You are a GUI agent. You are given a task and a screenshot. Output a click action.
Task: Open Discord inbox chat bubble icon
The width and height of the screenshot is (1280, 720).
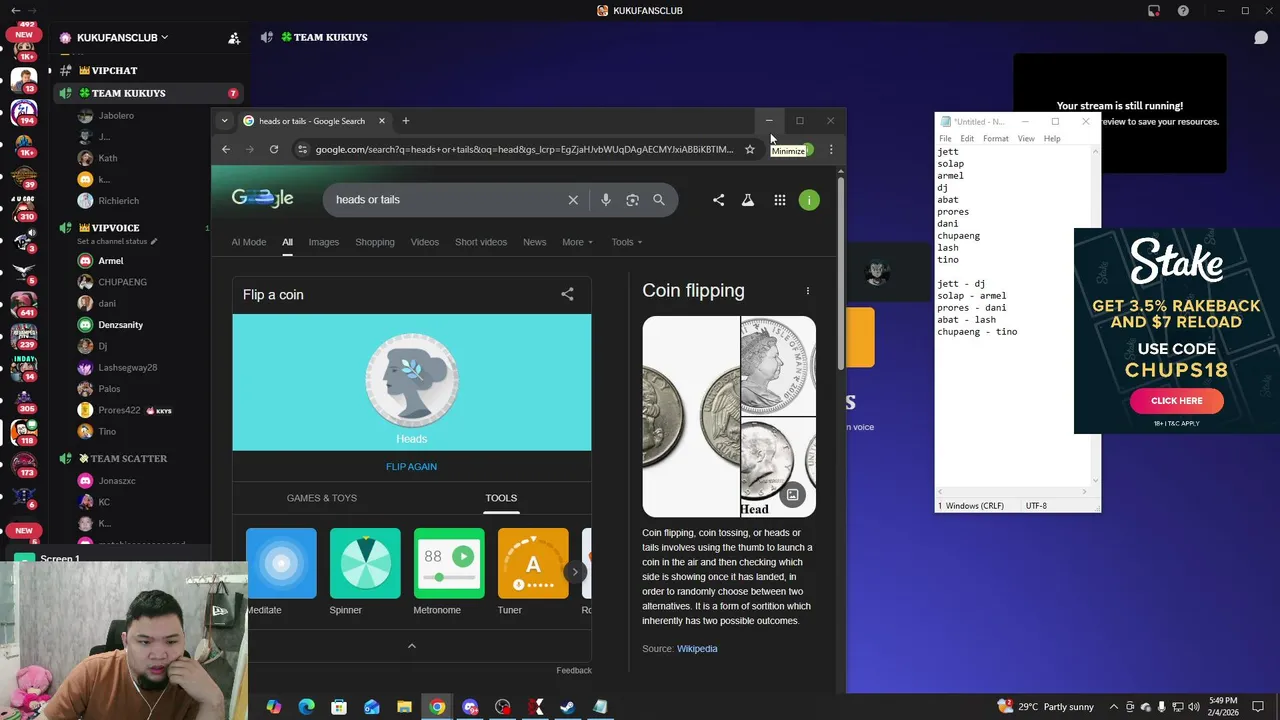[1261, 38]
